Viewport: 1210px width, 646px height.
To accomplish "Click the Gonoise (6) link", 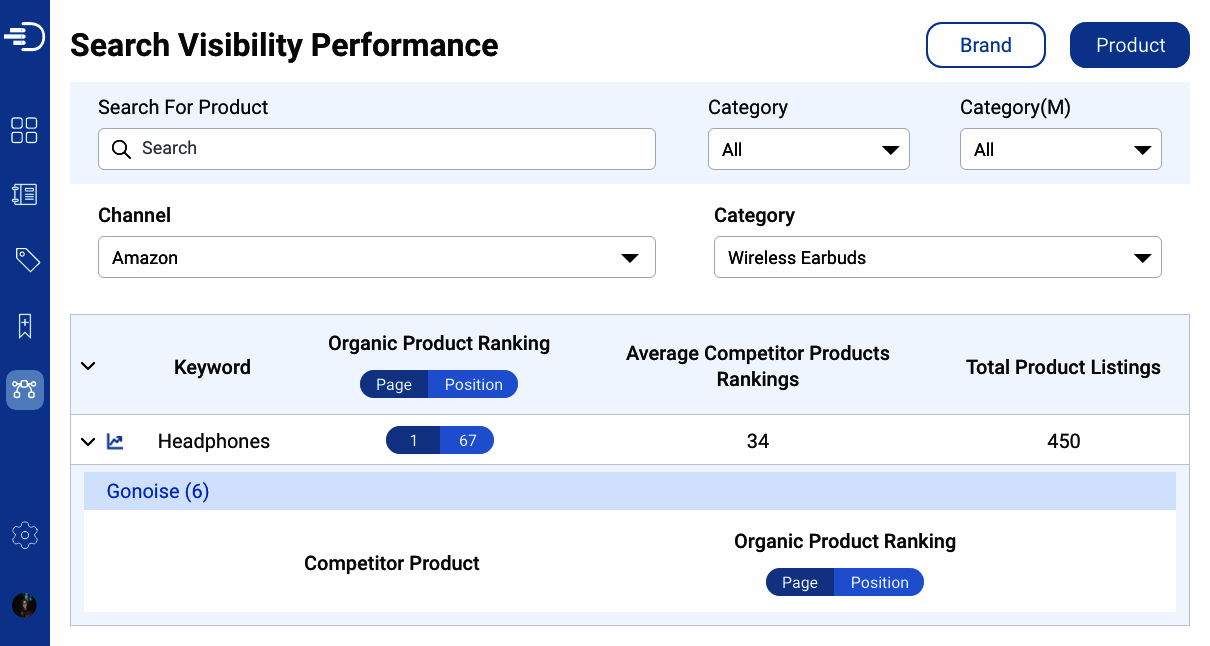I will [158, 491].
